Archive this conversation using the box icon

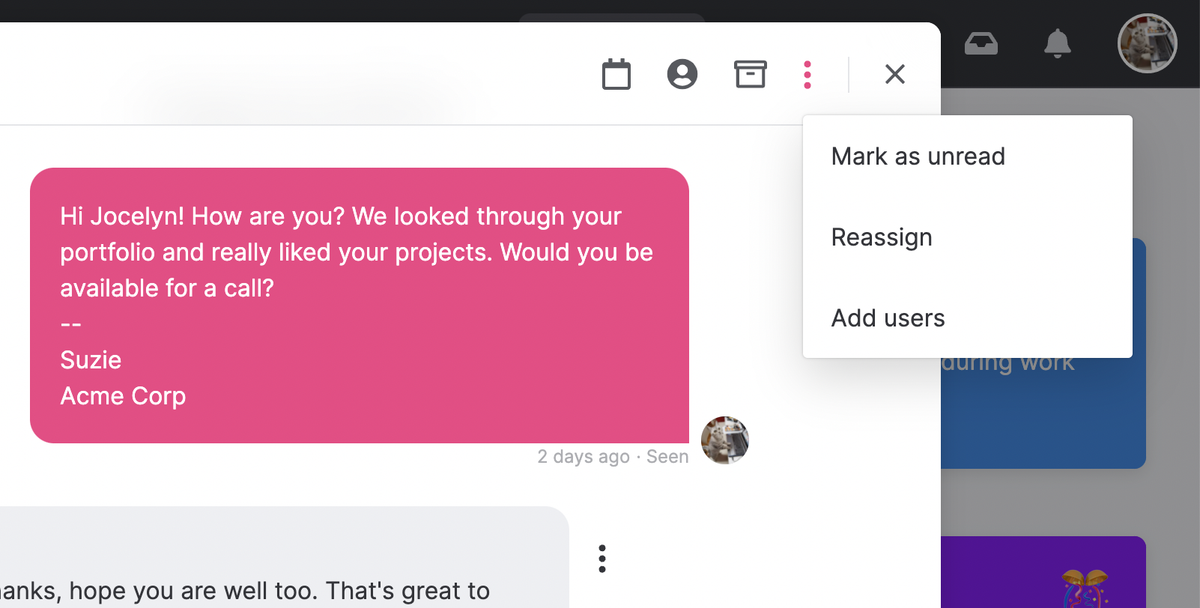(x=750, y=74)
